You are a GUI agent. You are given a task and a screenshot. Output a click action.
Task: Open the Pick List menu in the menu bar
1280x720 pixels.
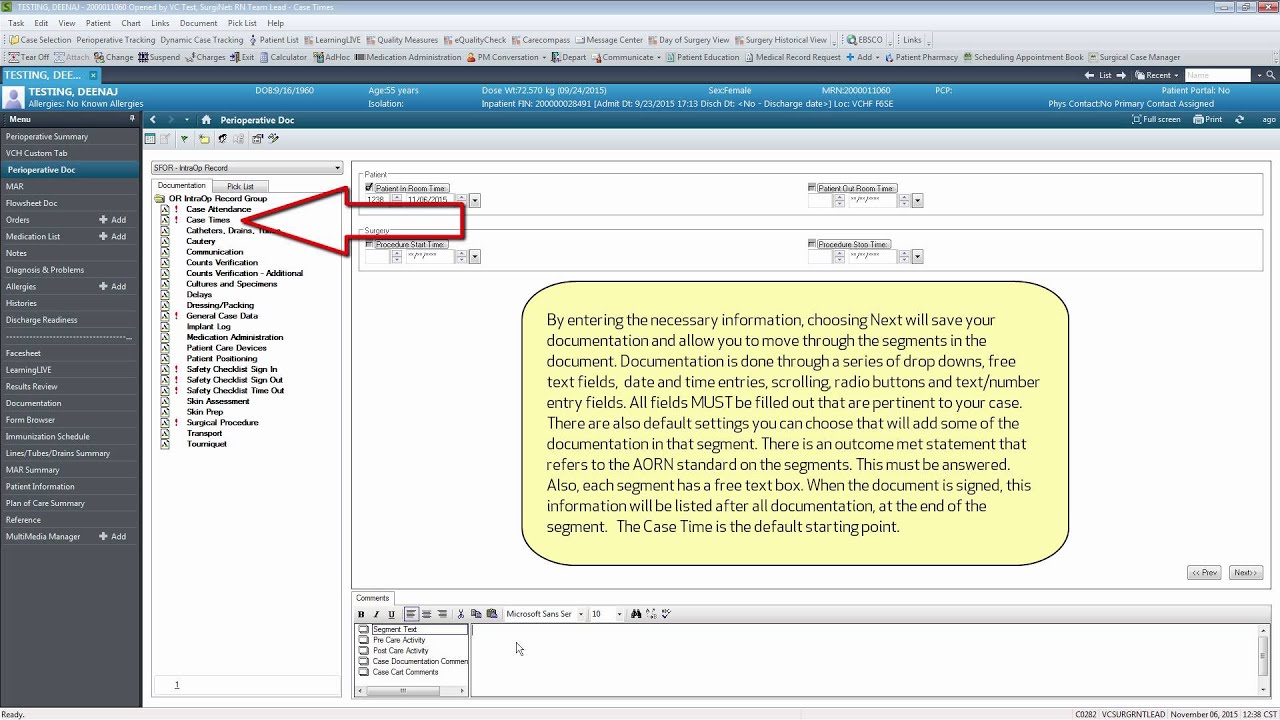click(x=242, y=23)
